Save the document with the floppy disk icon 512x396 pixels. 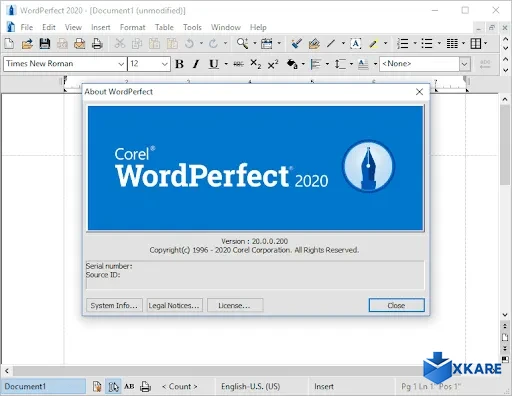(x=45, y=43)
